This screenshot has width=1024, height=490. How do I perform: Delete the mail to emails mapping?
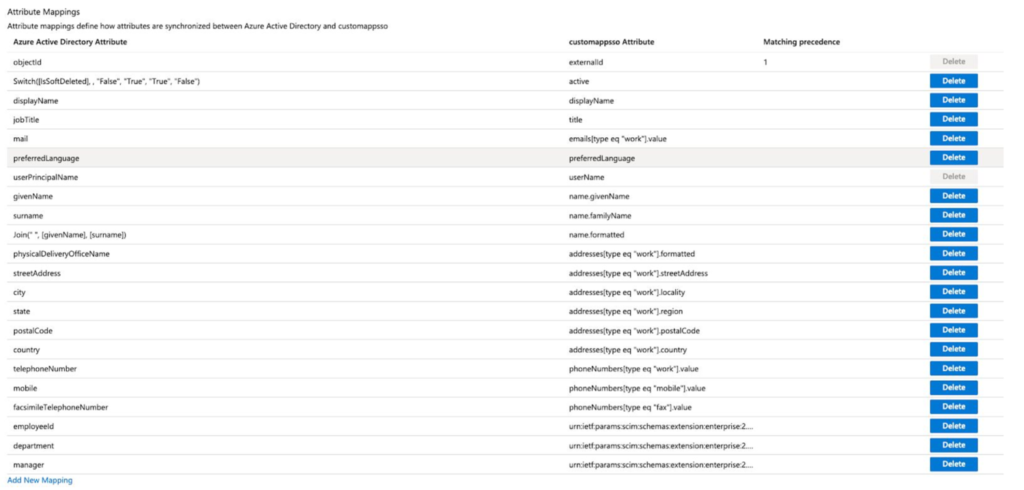(x=953, y=138)
